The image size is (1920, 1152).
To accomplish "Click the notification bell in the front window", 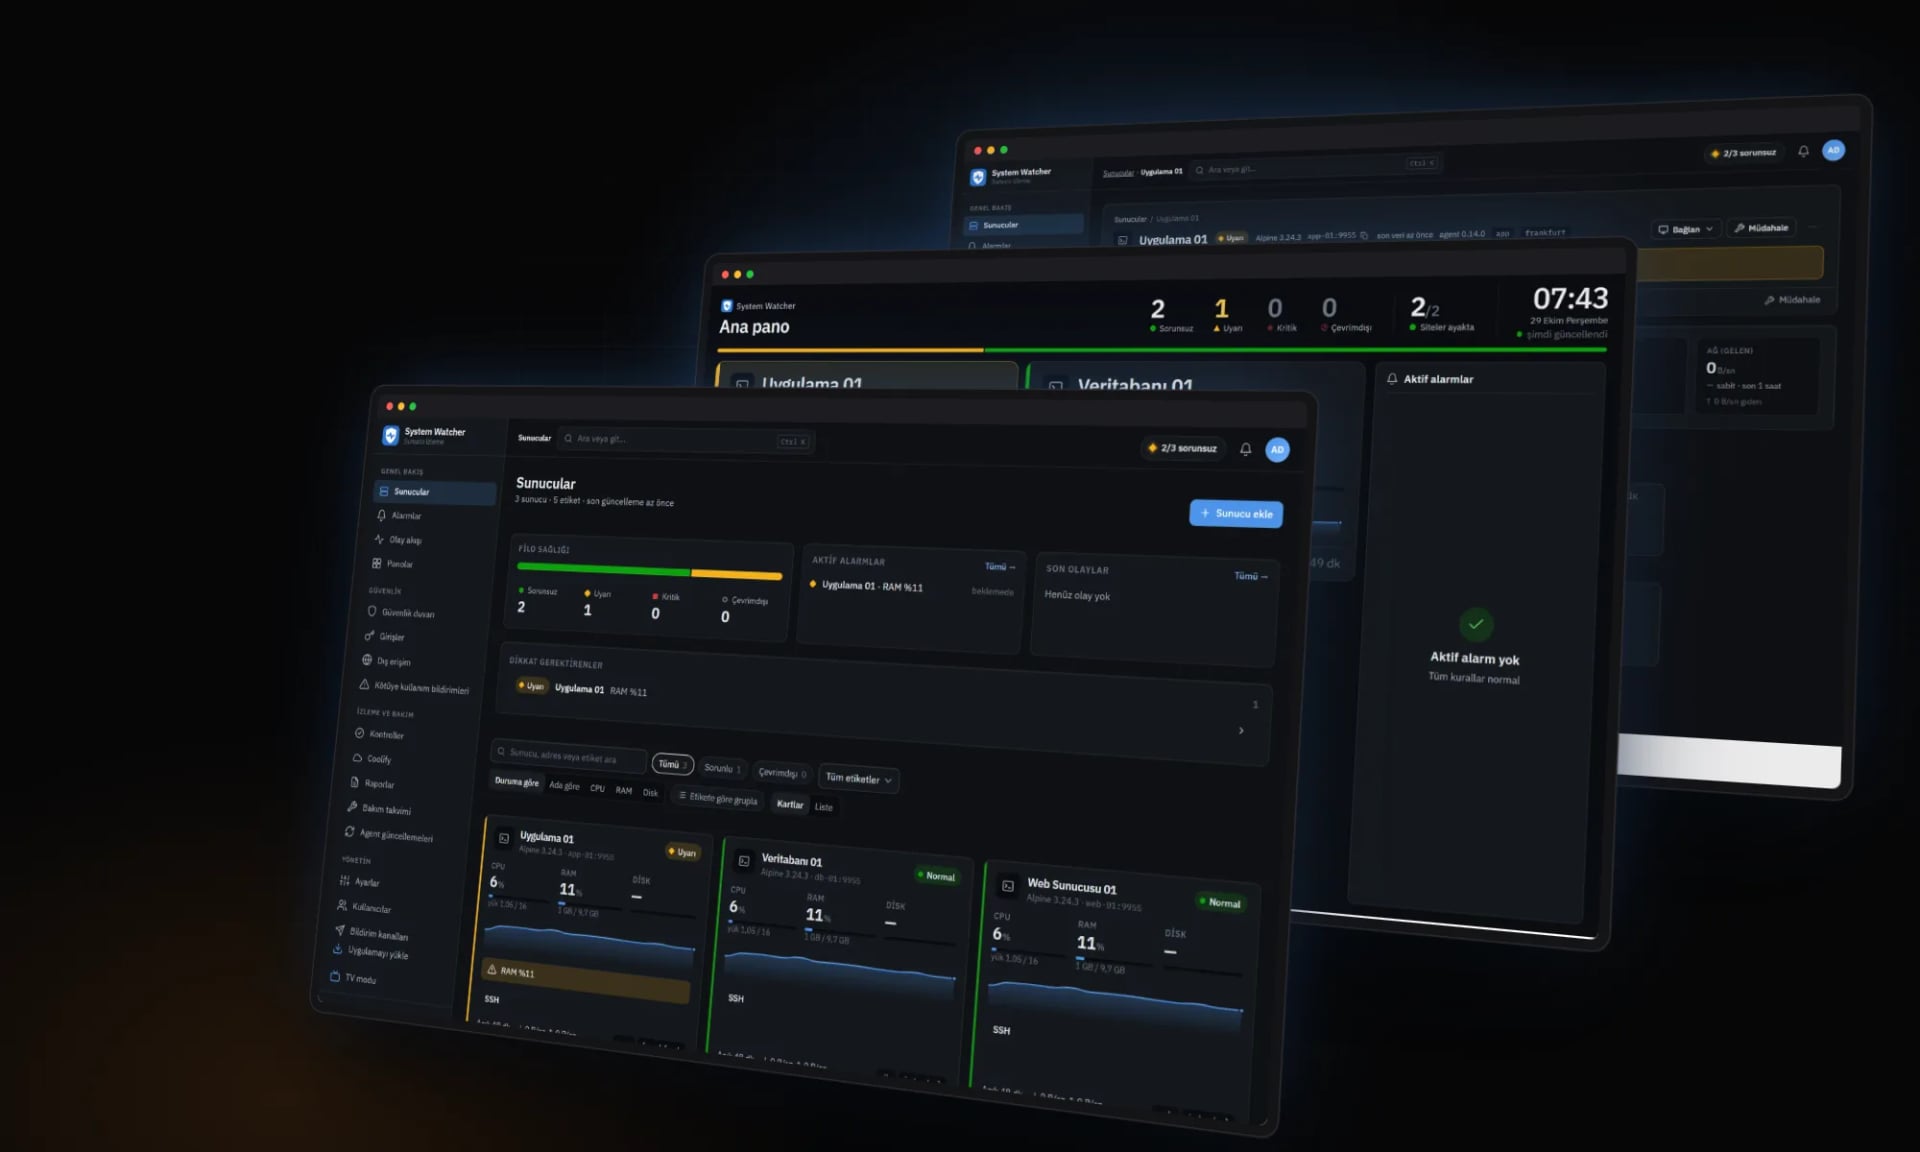I will point(1246,449).
